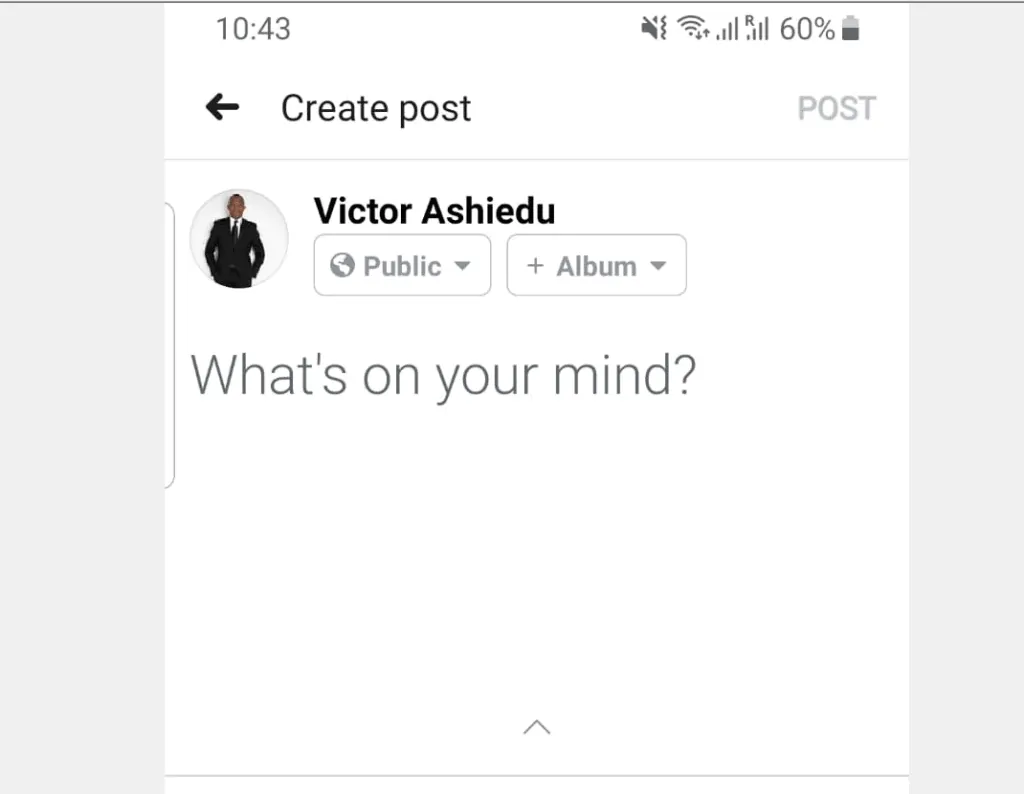Click the Wi-Fi icon in the status bar
Screen dimensions: 1024x794
[690, 26]
